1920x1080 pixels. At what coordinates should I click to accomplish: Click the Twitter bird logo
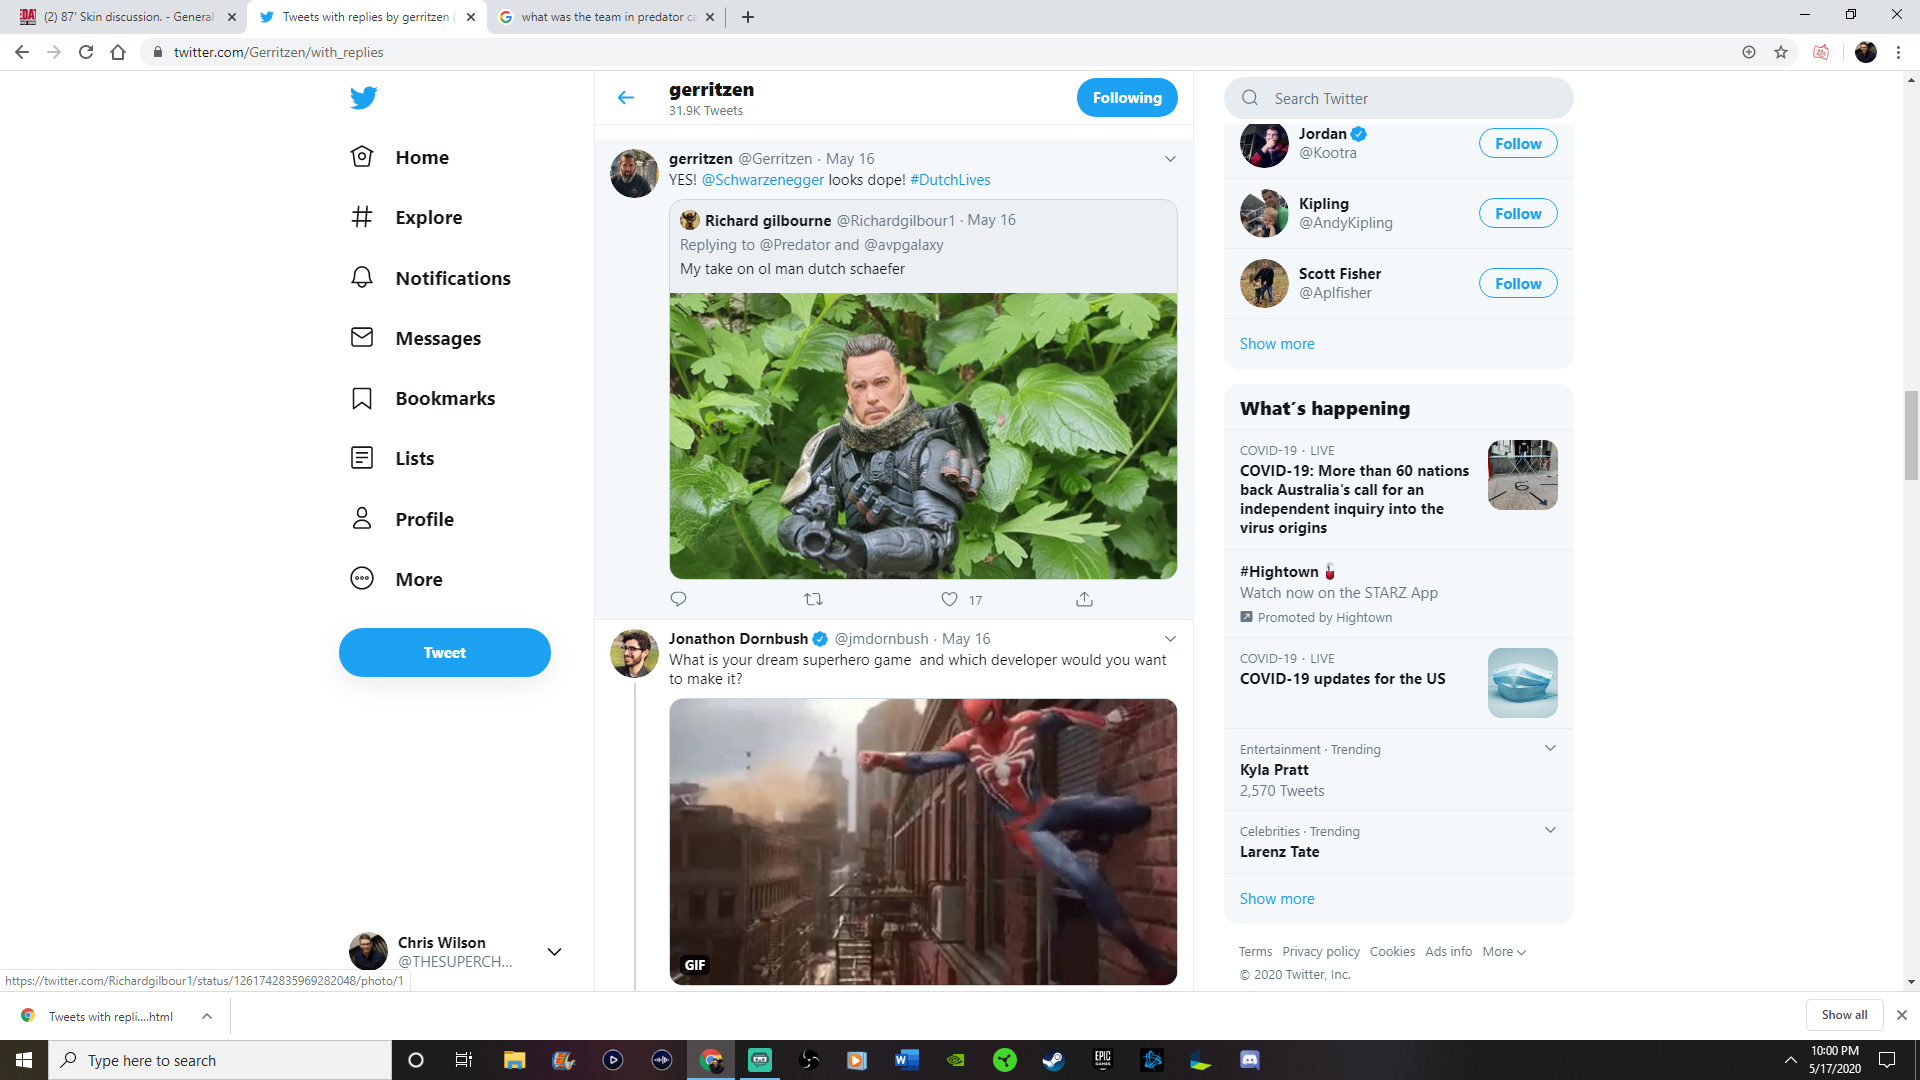tap(363, 97)
